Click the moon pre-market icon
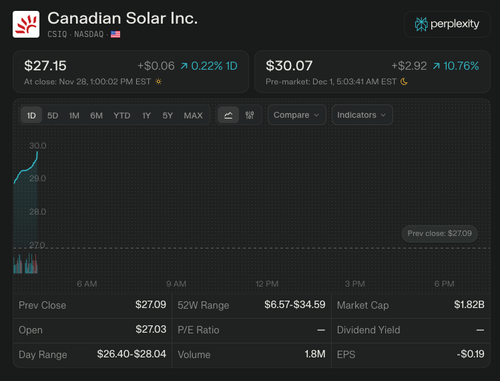 click(404, 82)
